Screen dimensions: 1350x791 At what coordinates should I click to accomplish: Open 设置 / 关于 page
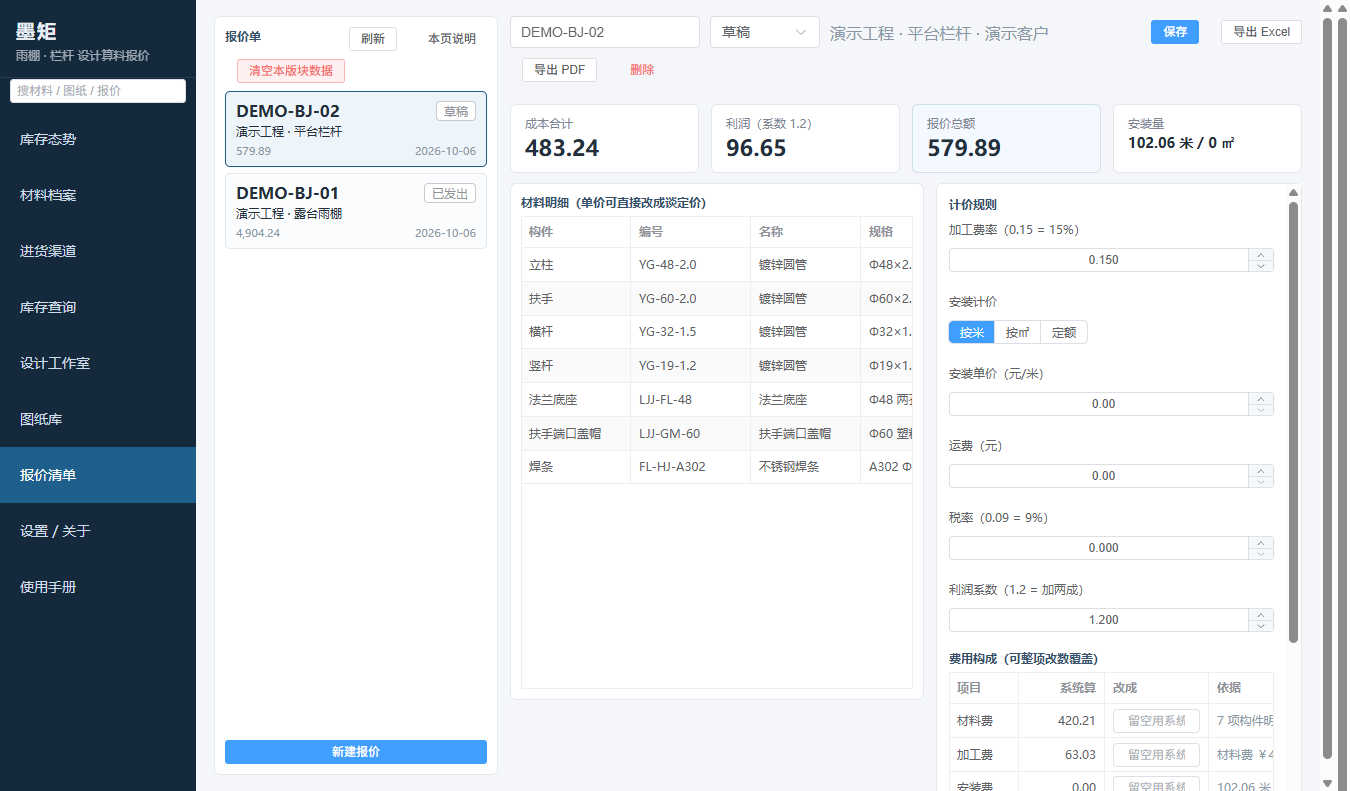pos(98,531)
